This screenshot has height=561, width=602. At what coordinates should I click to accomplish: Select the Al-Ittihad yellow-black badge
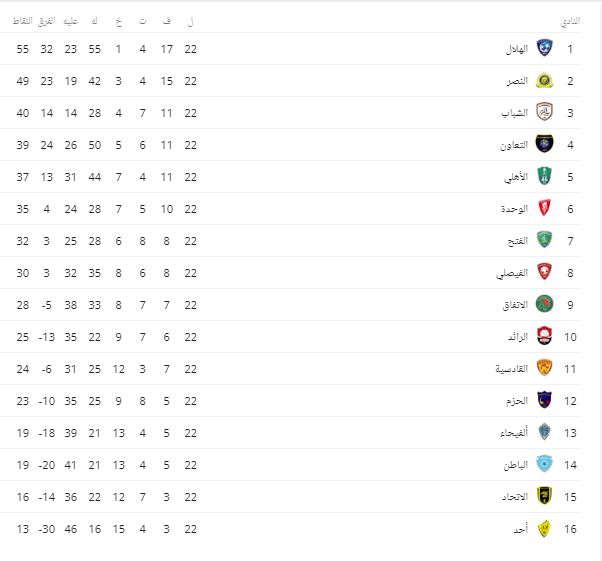pos(544,496)
